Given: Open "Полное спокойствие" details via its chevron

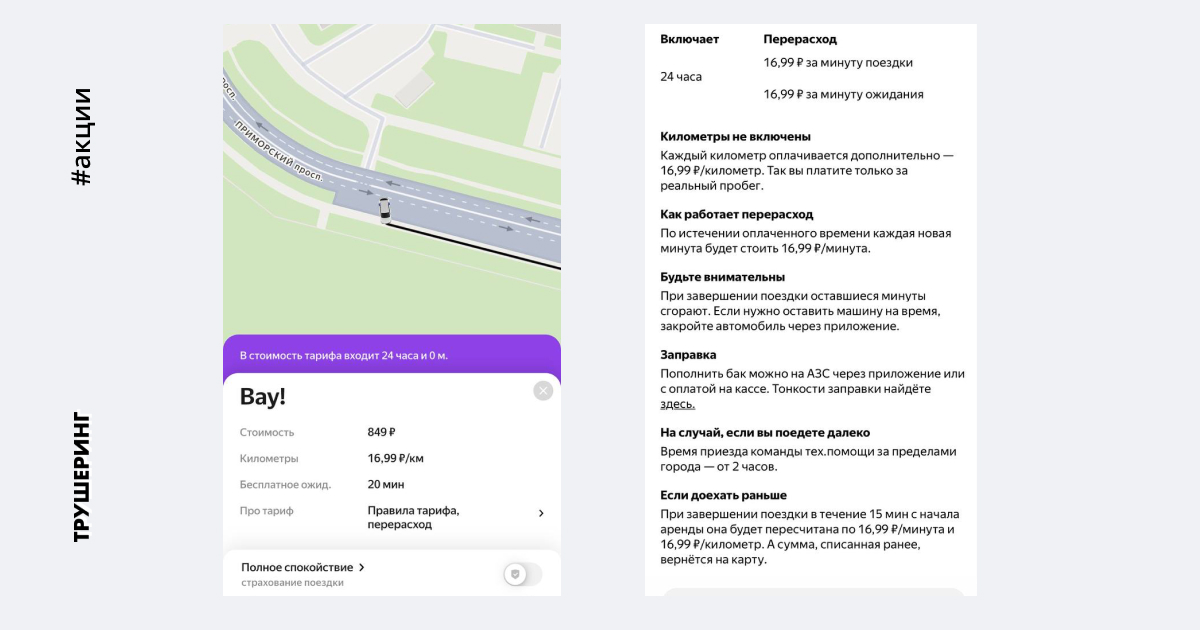Looking at the screenshot, I should click(x=362, y=567).
